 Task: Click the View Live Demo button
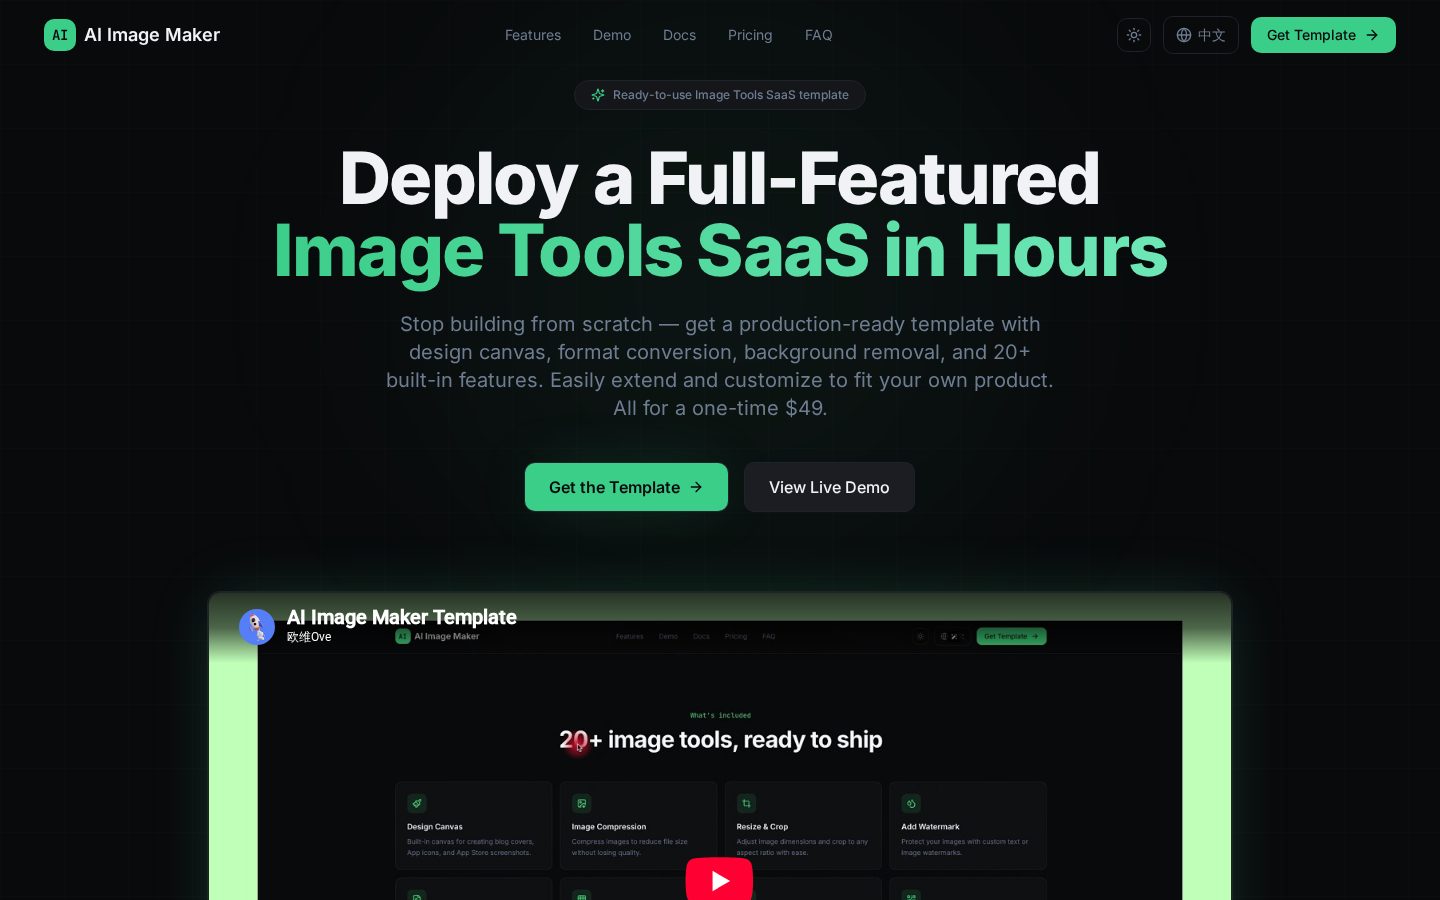coord(829,487)
